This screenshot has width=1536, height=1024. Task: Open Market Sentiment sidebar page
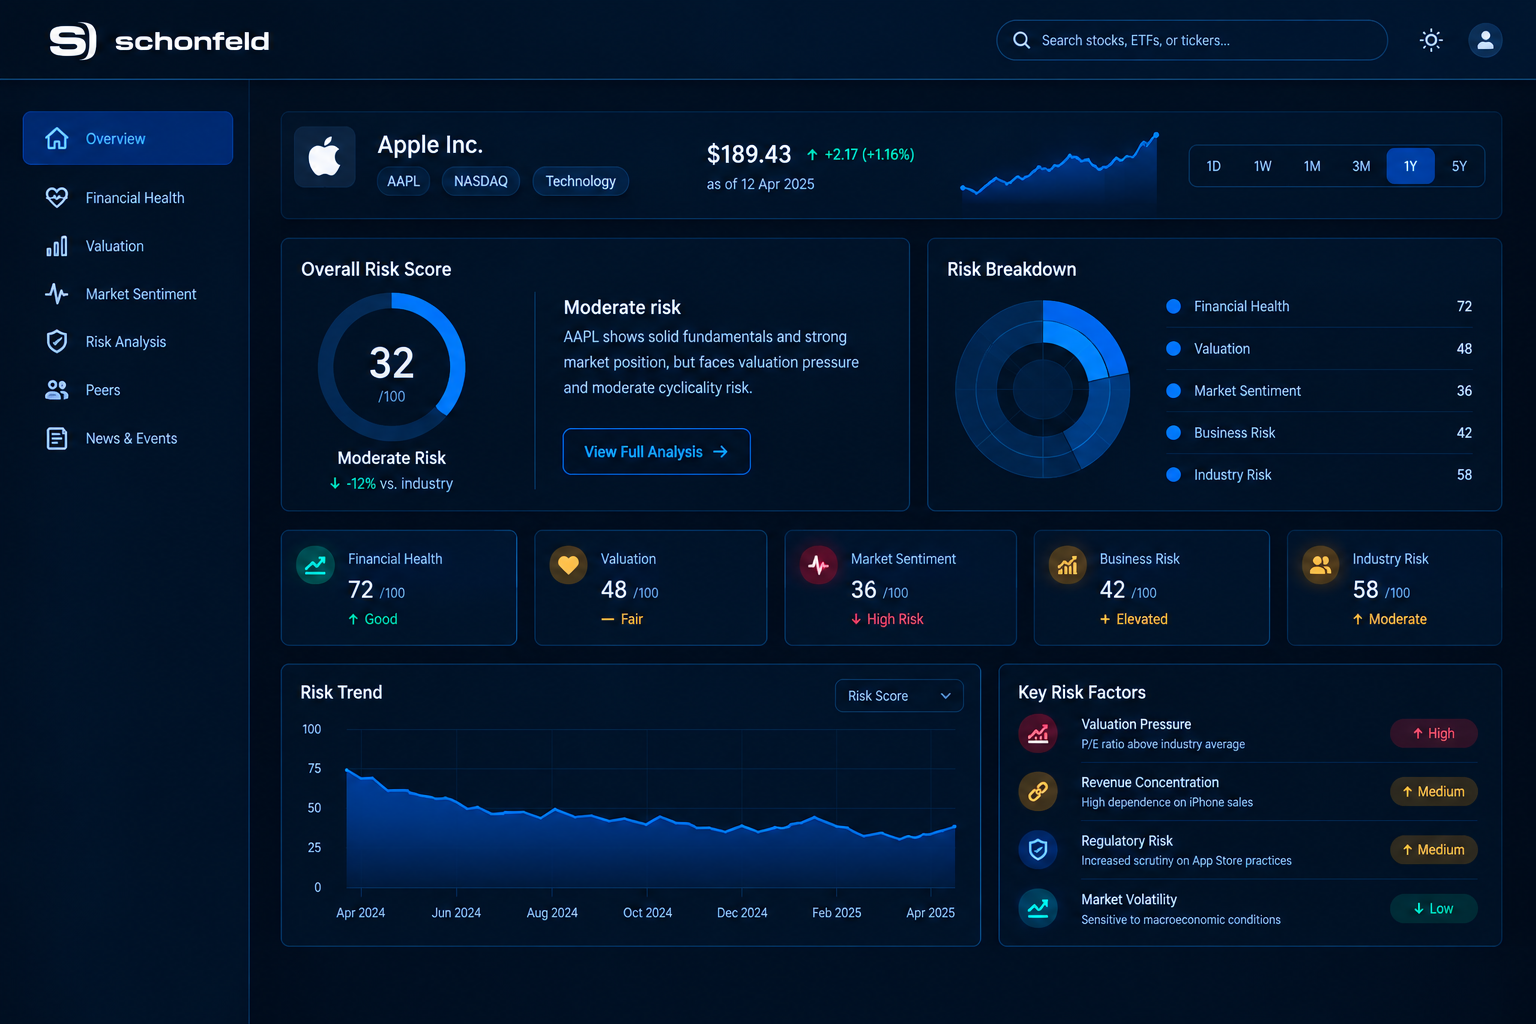pyautogui.click(x=128, y=294)
